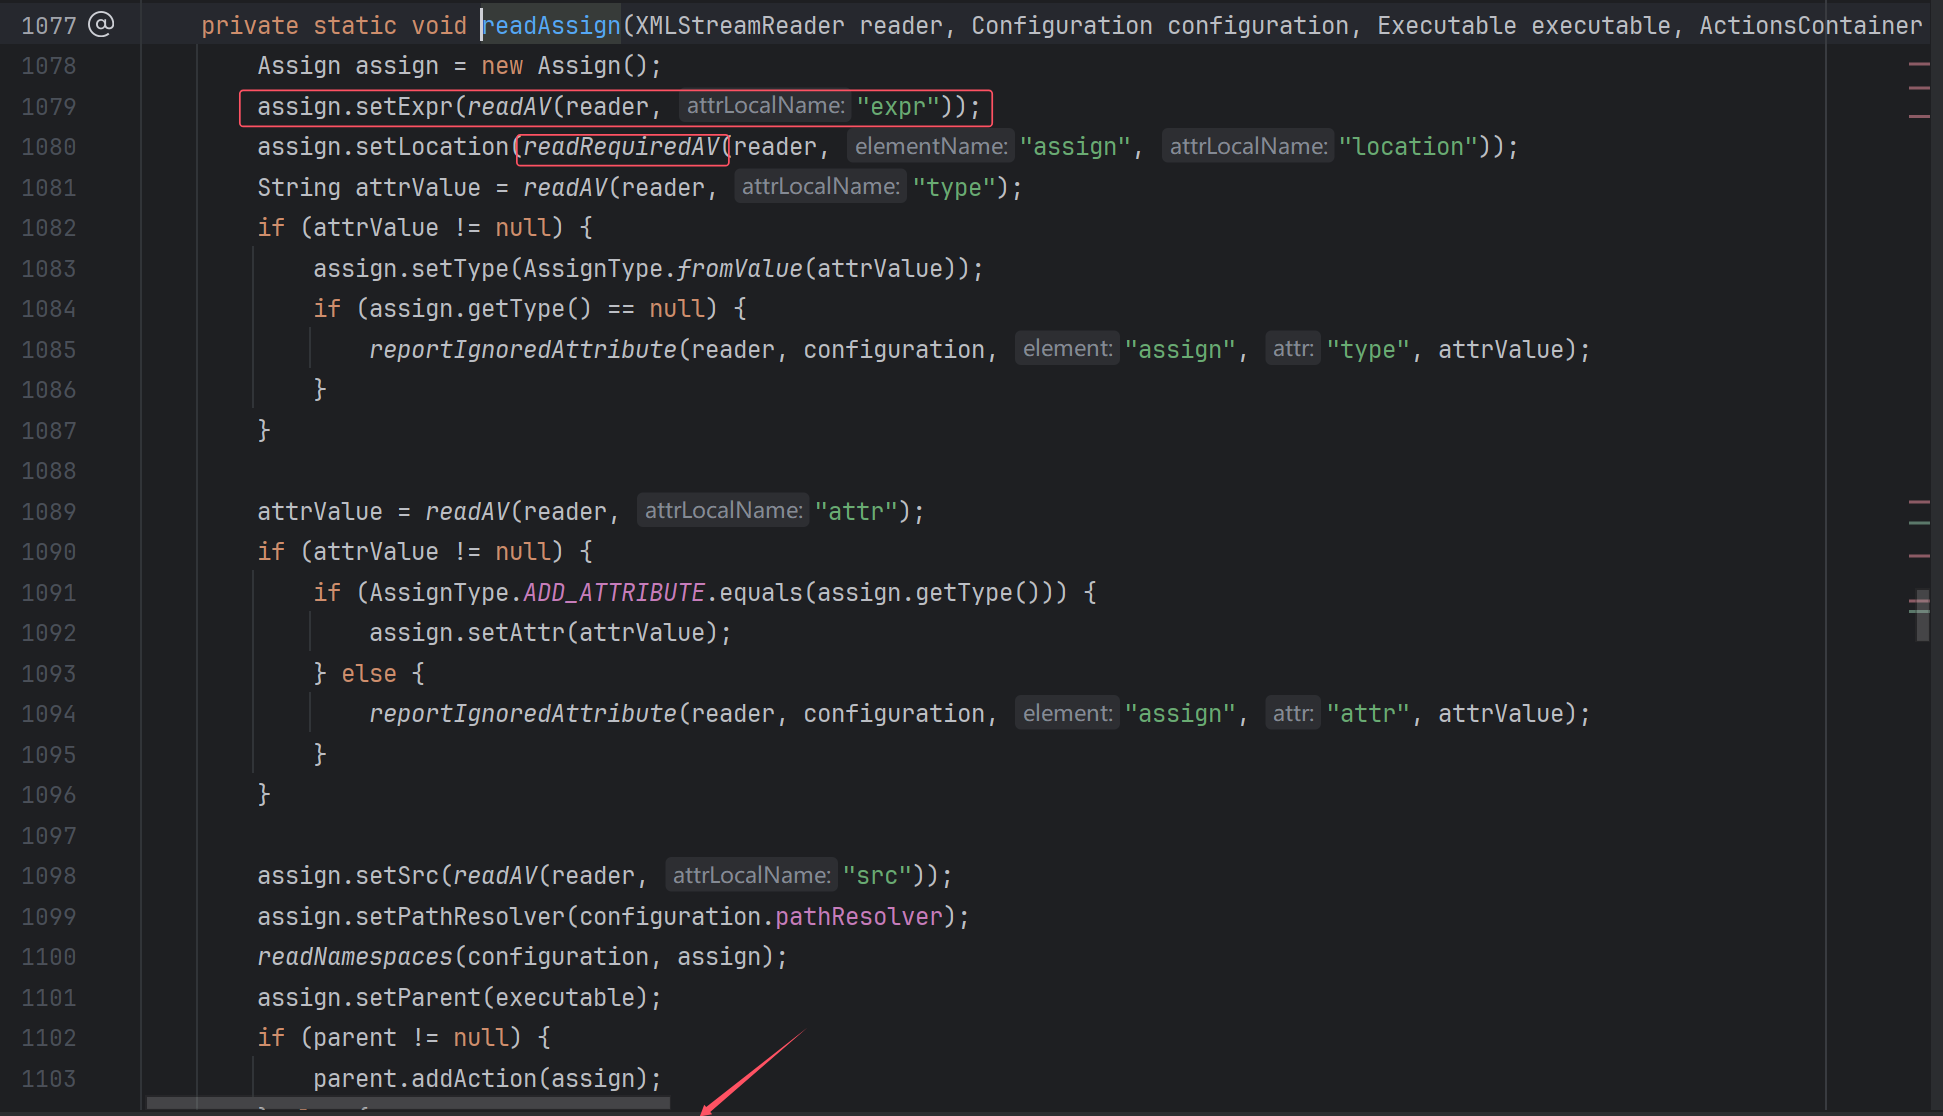Click the attrLocalName hint before "expr"
1943x1116 pixels.
pyautogui.click(x=765, y=106)
